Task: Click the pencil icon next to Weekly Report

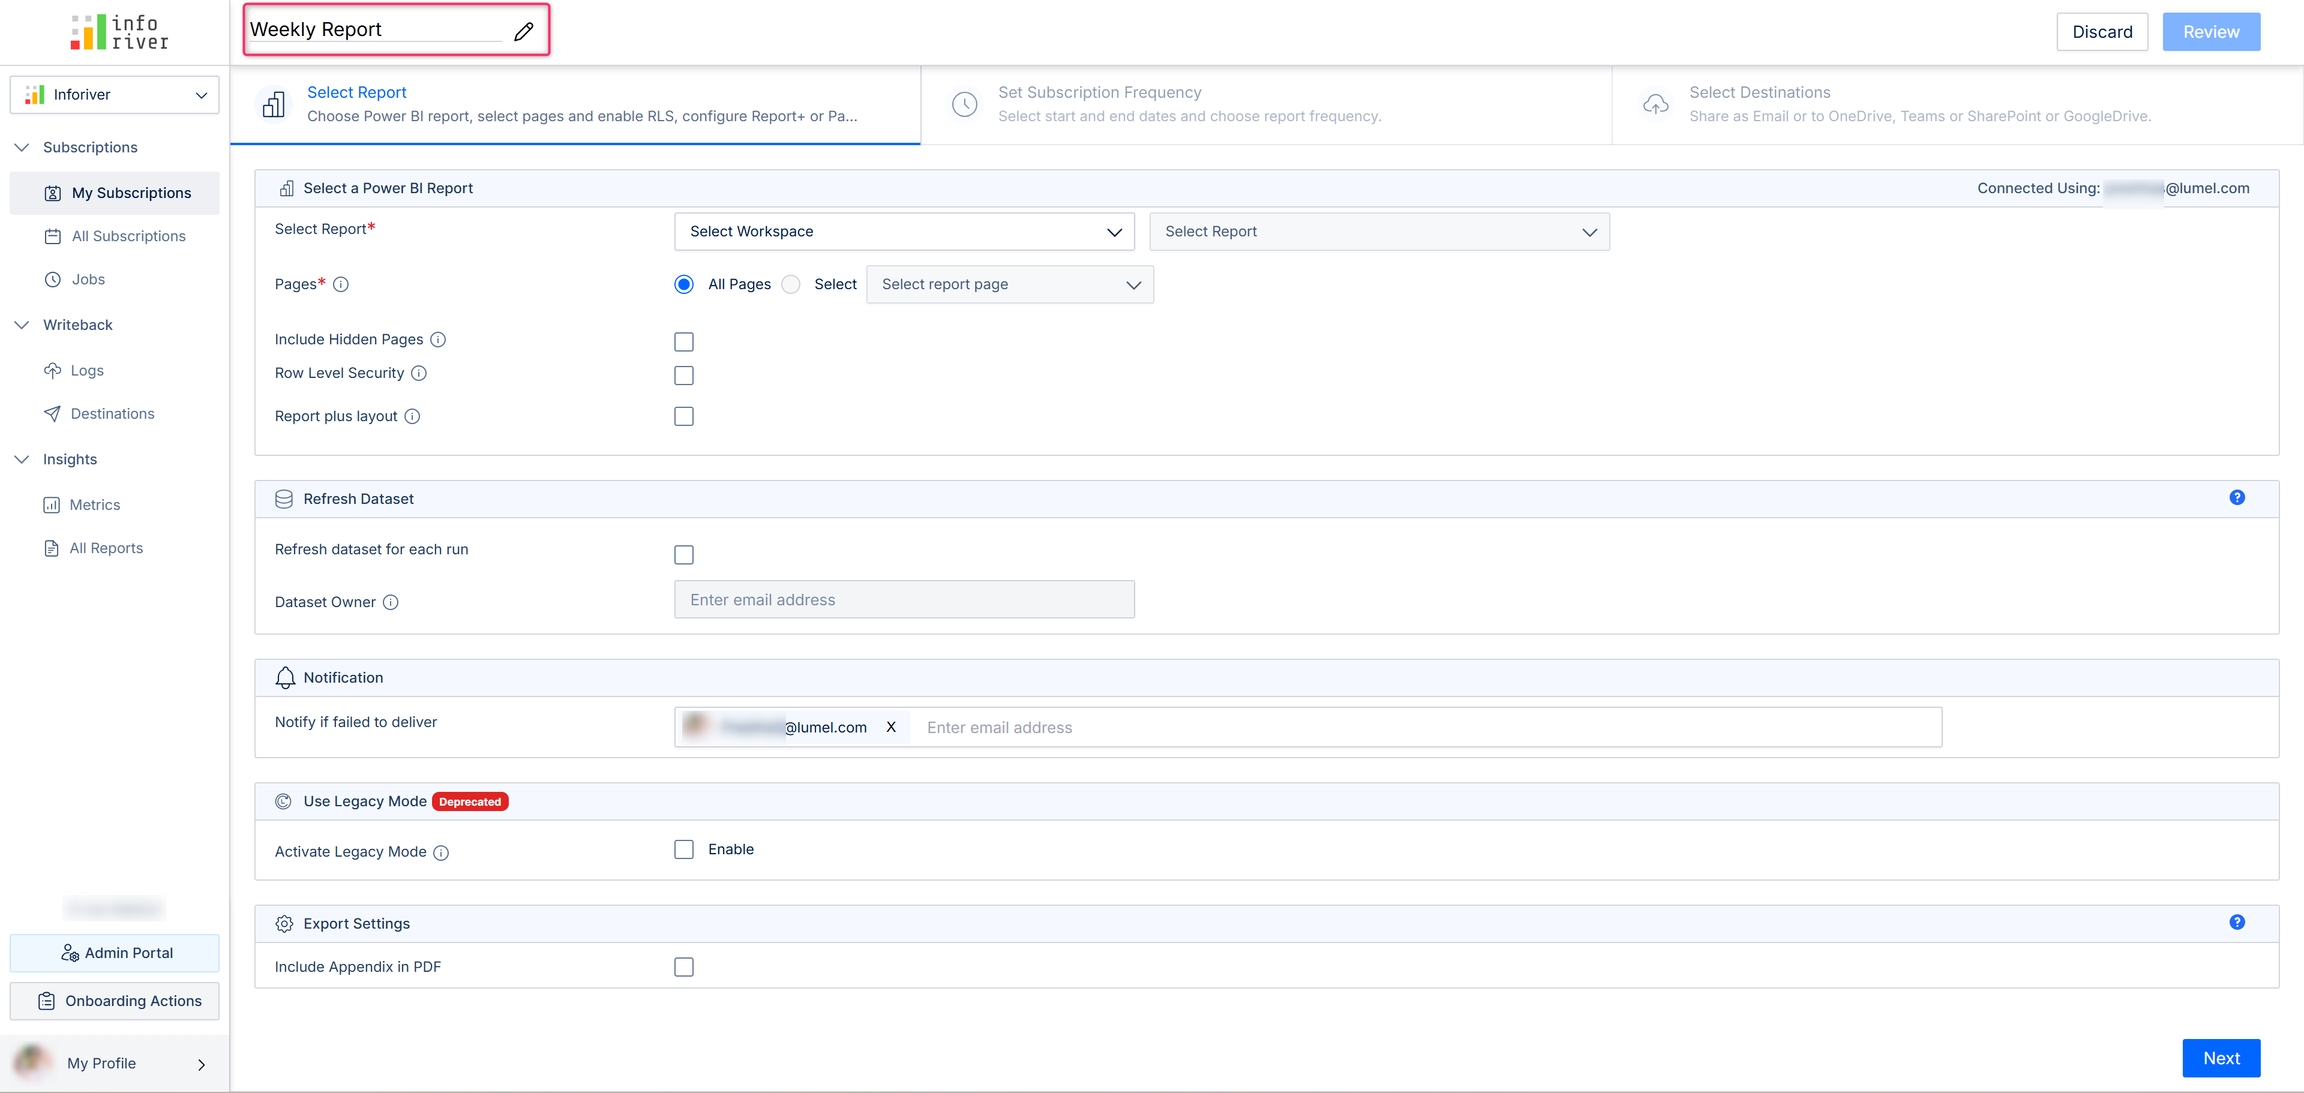Action: click(x=523, y=31)
